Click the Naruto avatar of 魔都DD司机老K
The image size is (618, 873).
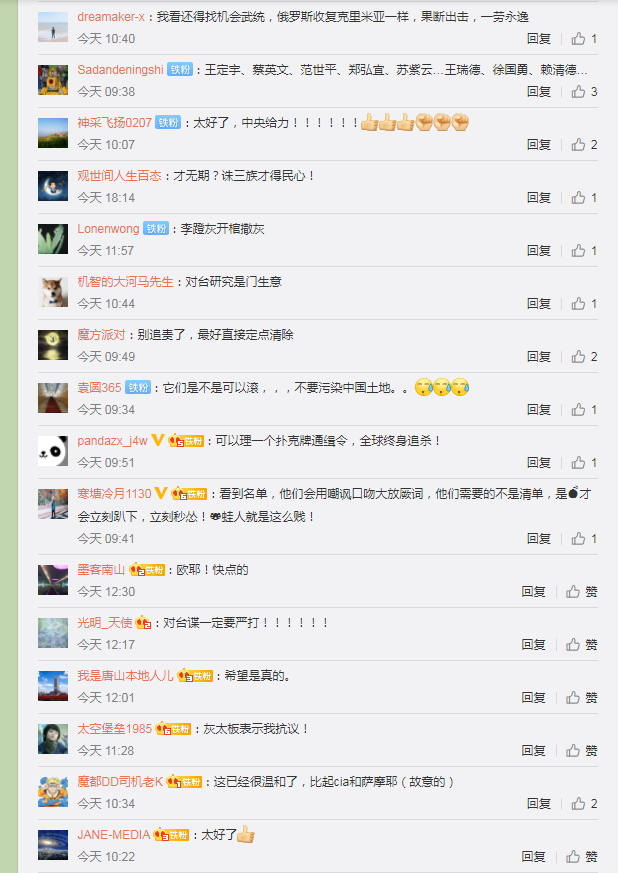(53, 792)
